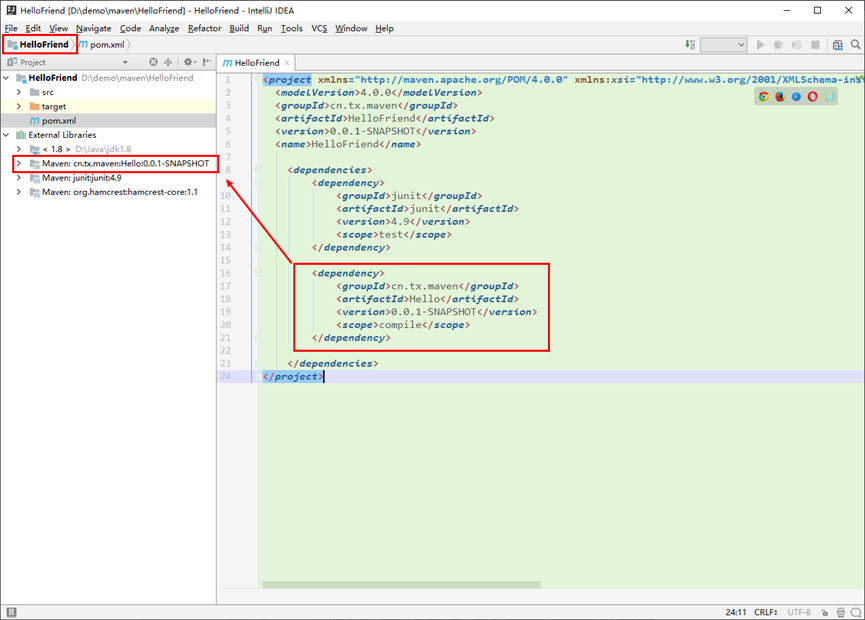Expand Maven cn.tx.maven:Hello:0.0.1-SNAPSHOT library
The image size is (865, 620).
(x=19, y=164)
